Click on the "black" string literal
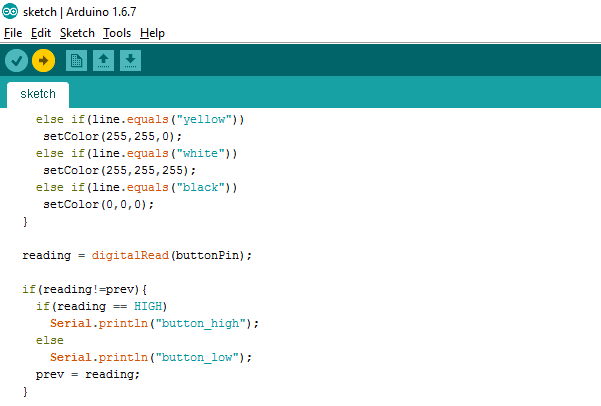601x406 pixels. 200,187
